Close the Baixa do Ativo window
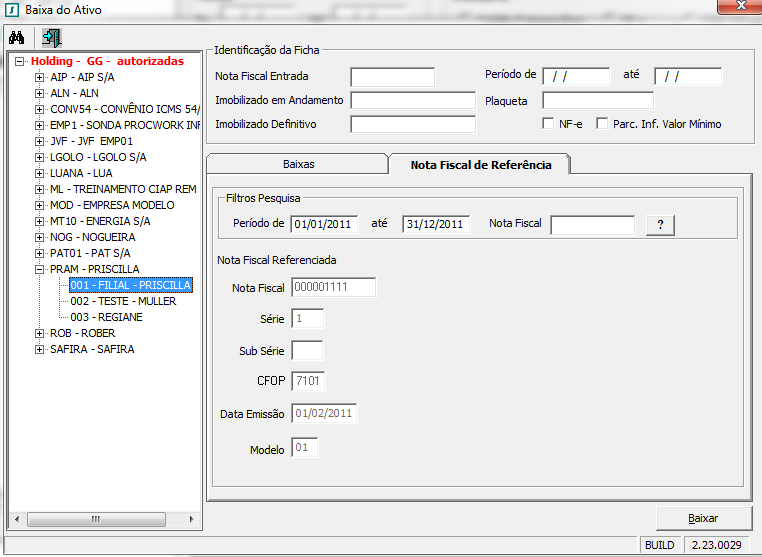The height and width of the screenshot is (557, 762). tap(740, 6)
